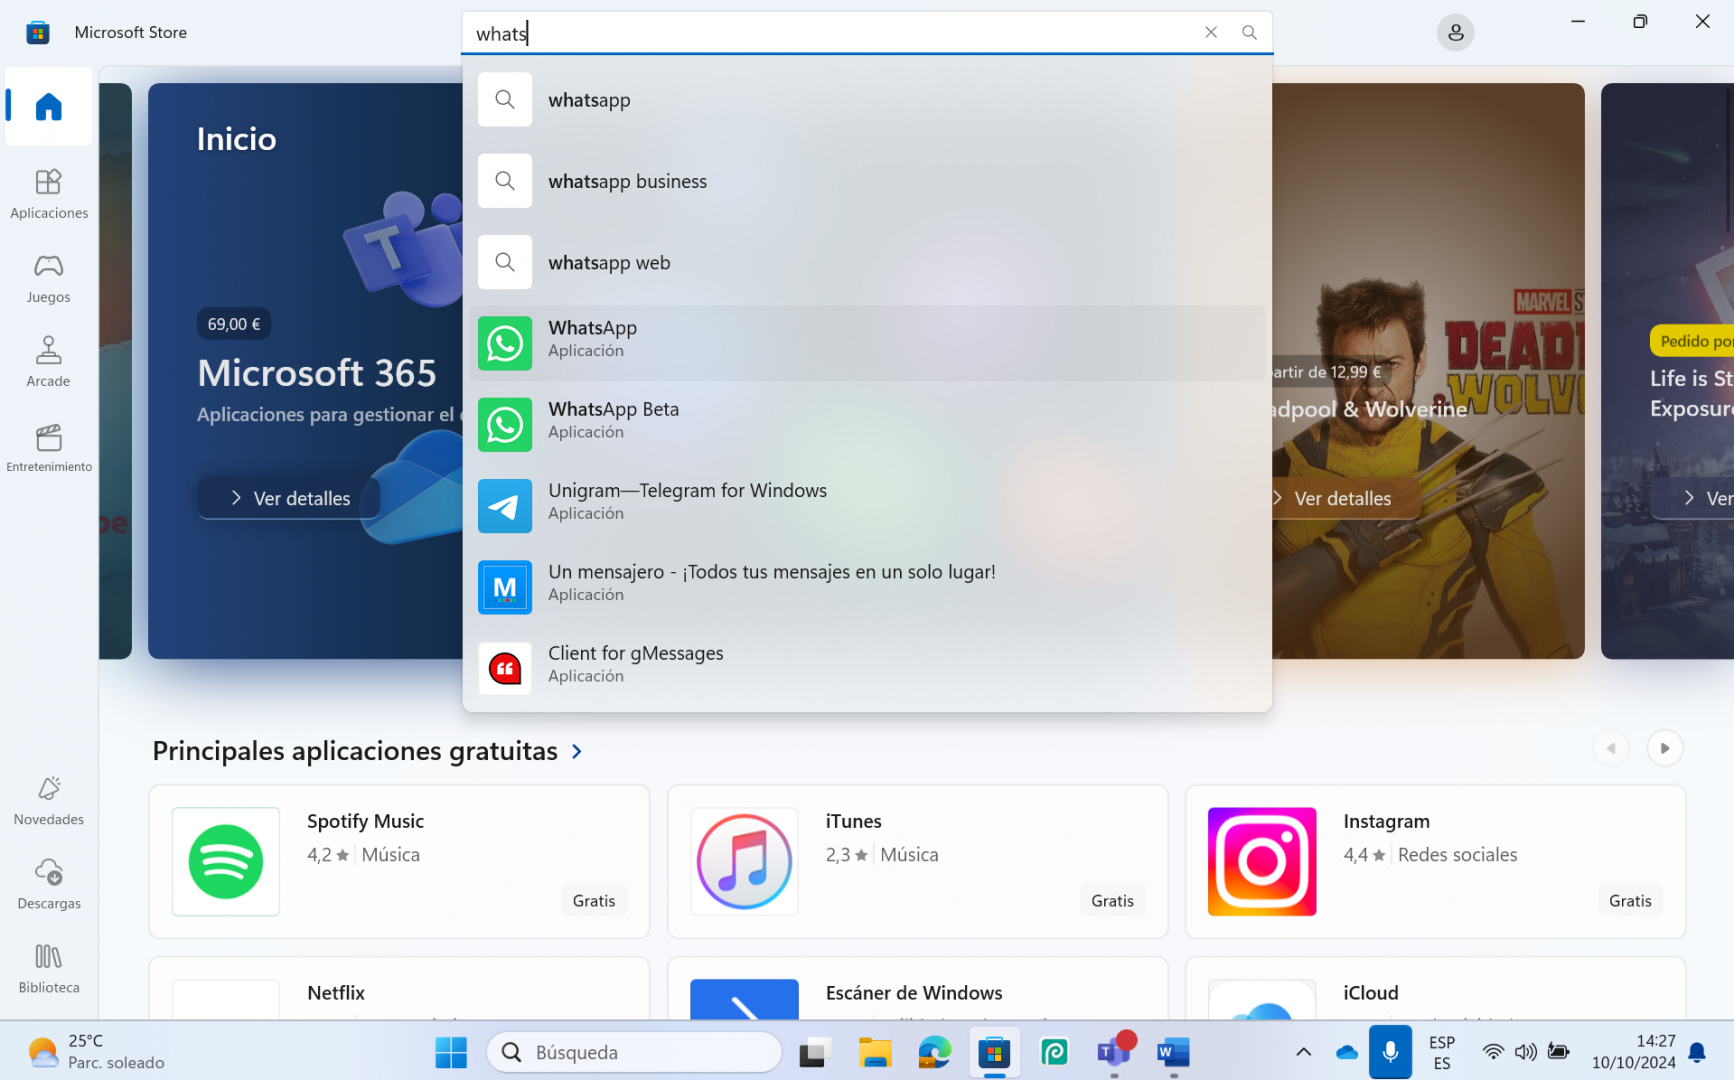Screen dimensions: 1734x1080
Task: Open the Novedades page
Action: (x=48, y=801)
